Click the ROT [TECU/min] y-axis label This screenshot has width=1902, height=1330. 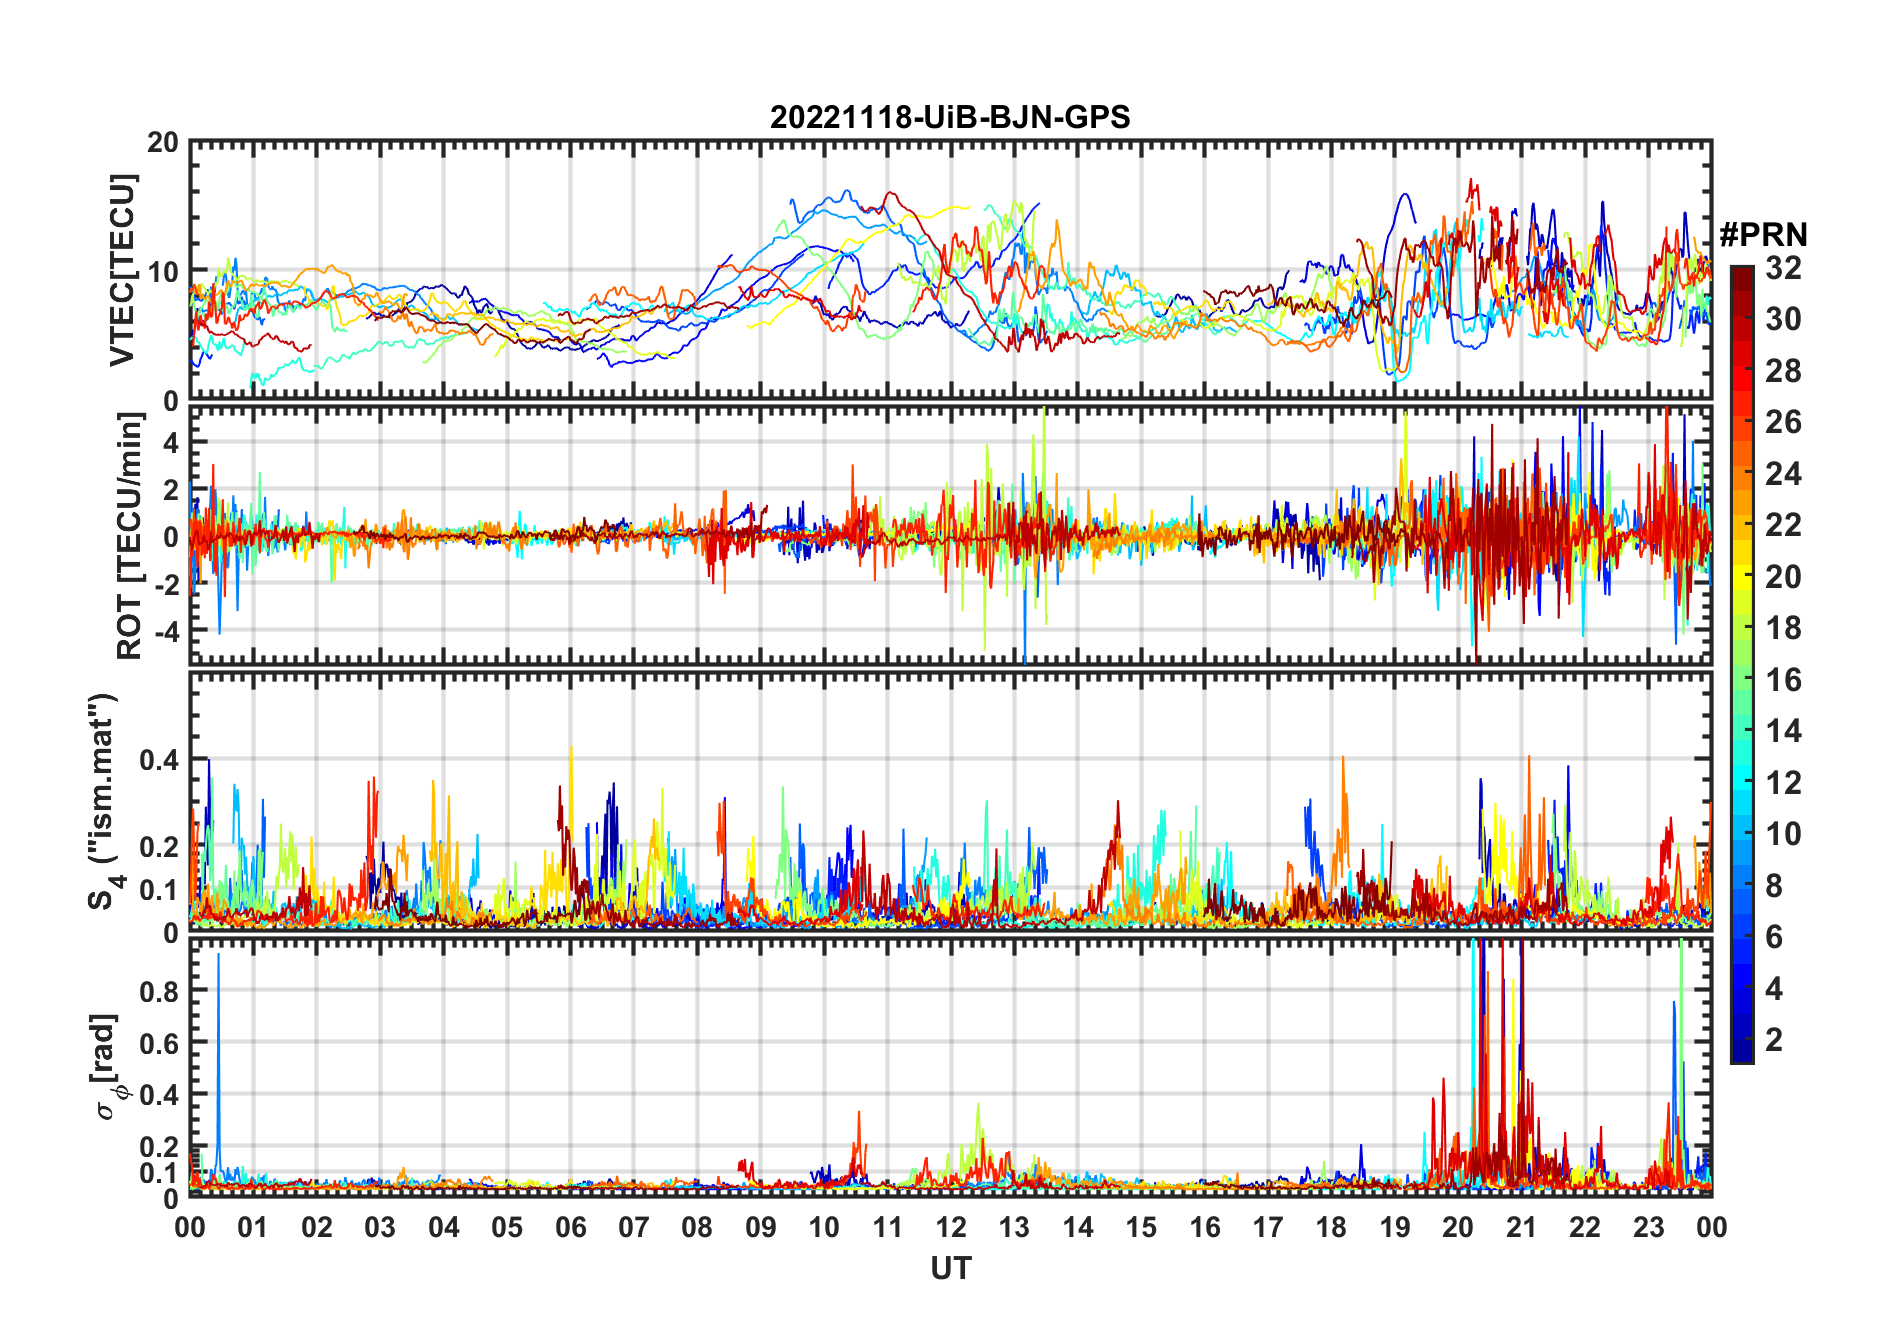tap(130, 536)
